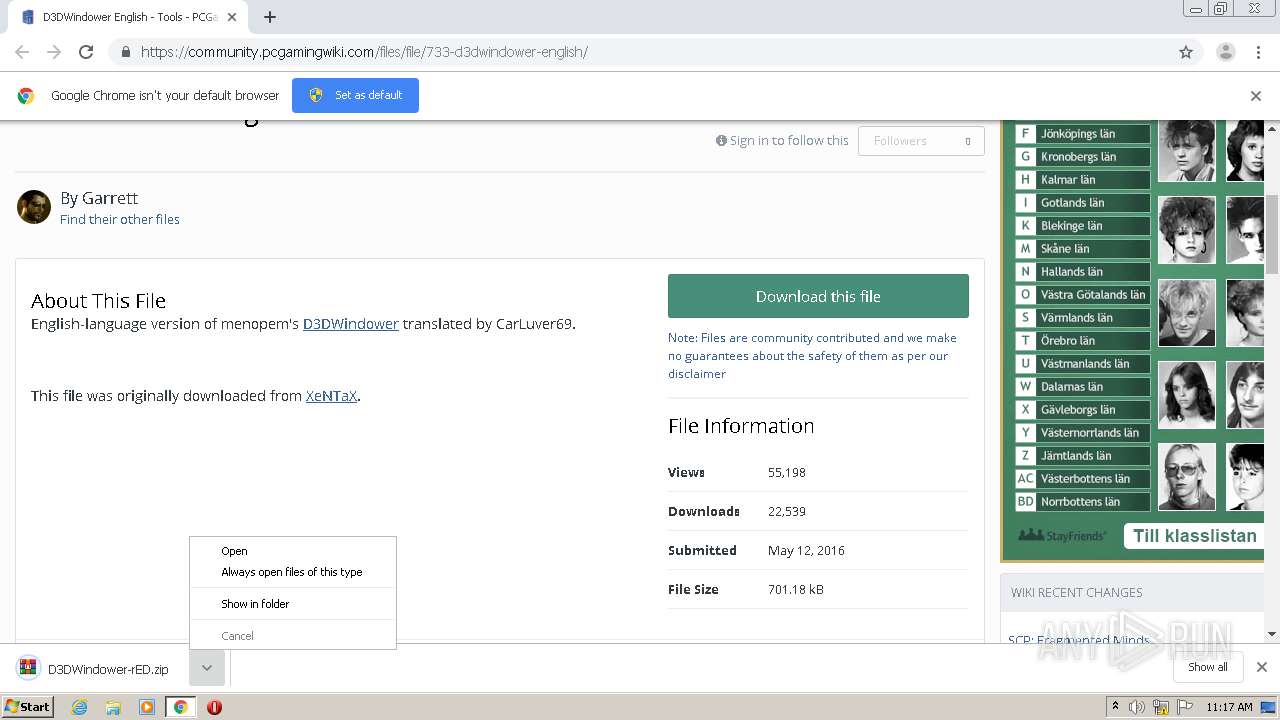
Task: Select Gotlands län in the ad
Action: [1083, 203]
